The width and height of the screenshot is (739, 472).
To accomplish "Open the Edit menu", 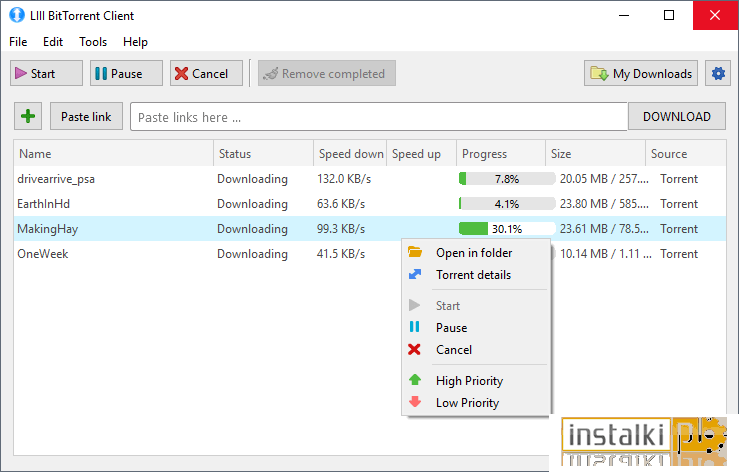I will click(x=53, y=42).
